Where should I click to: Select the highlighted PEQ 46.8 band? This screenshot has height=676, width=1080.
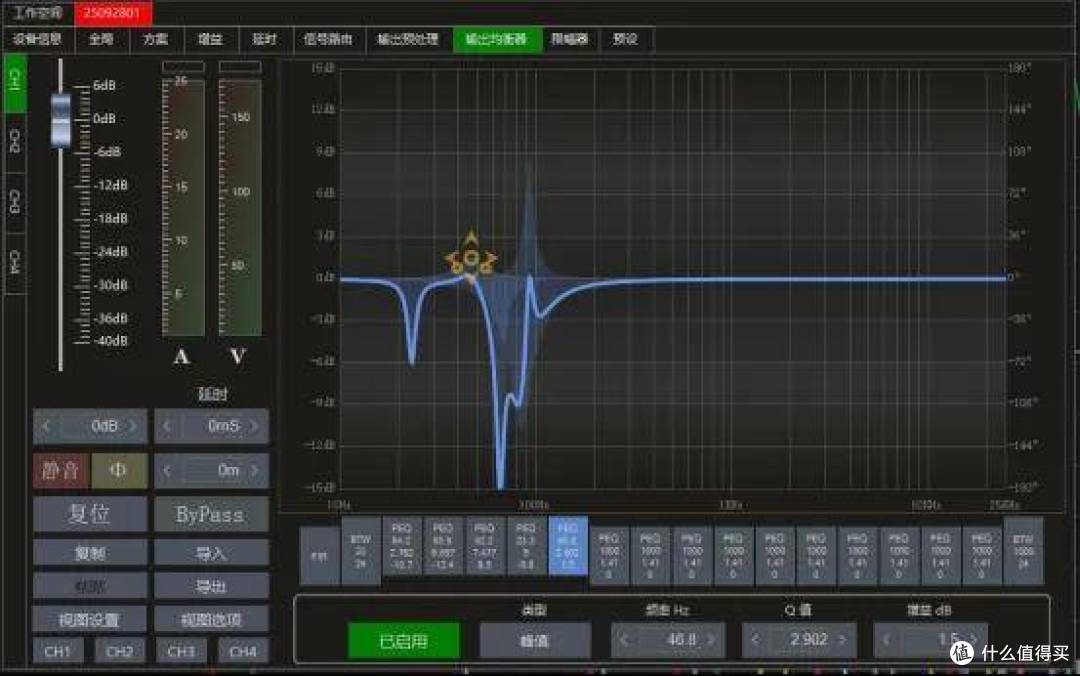pos(568,546)
